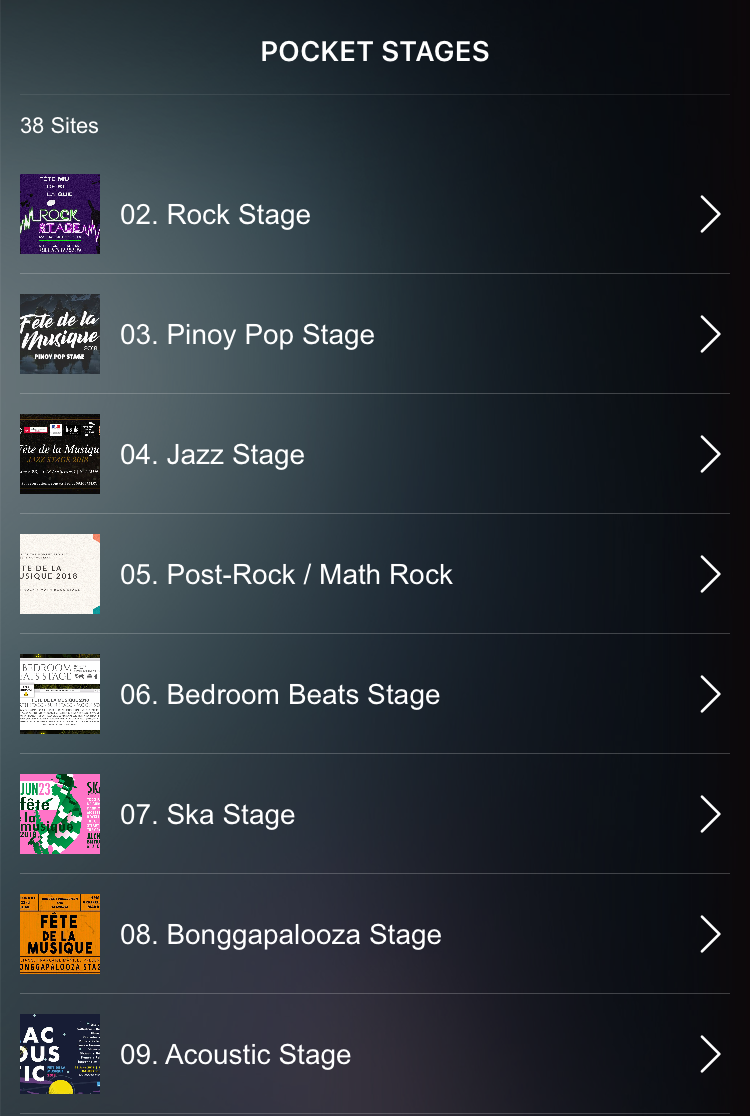Open the Bedroom Beats Stage thumbnail

coord(60,694)
